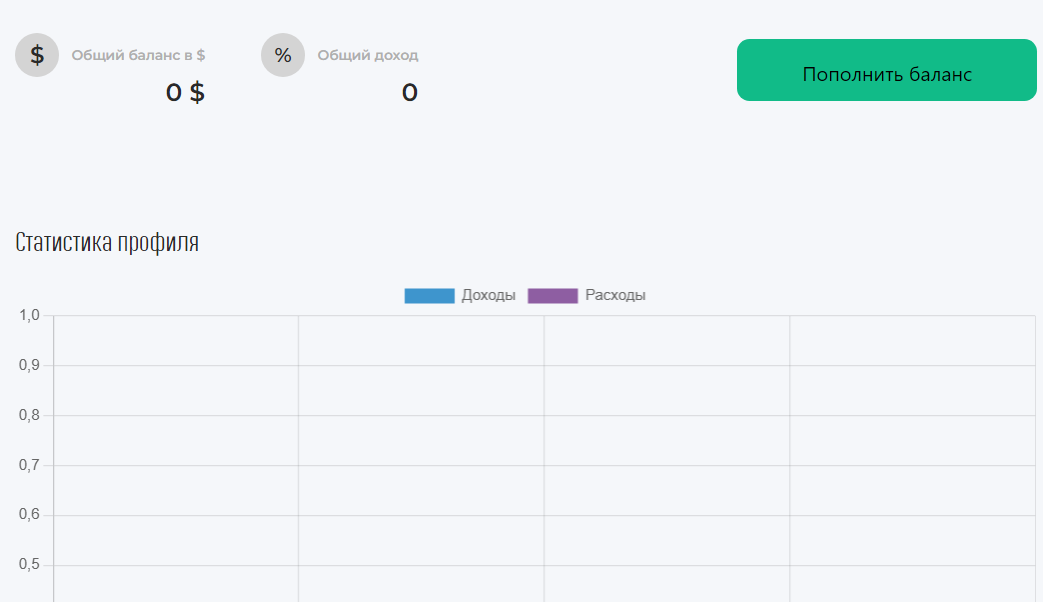
Task: Click the 1,0 y-axis label
Action: tap(29, 315)
